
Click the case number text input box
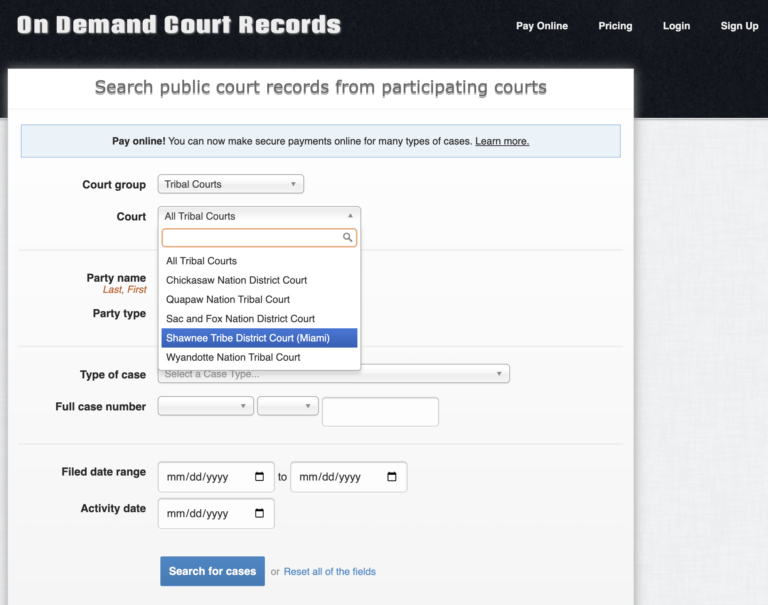(380, 412)
